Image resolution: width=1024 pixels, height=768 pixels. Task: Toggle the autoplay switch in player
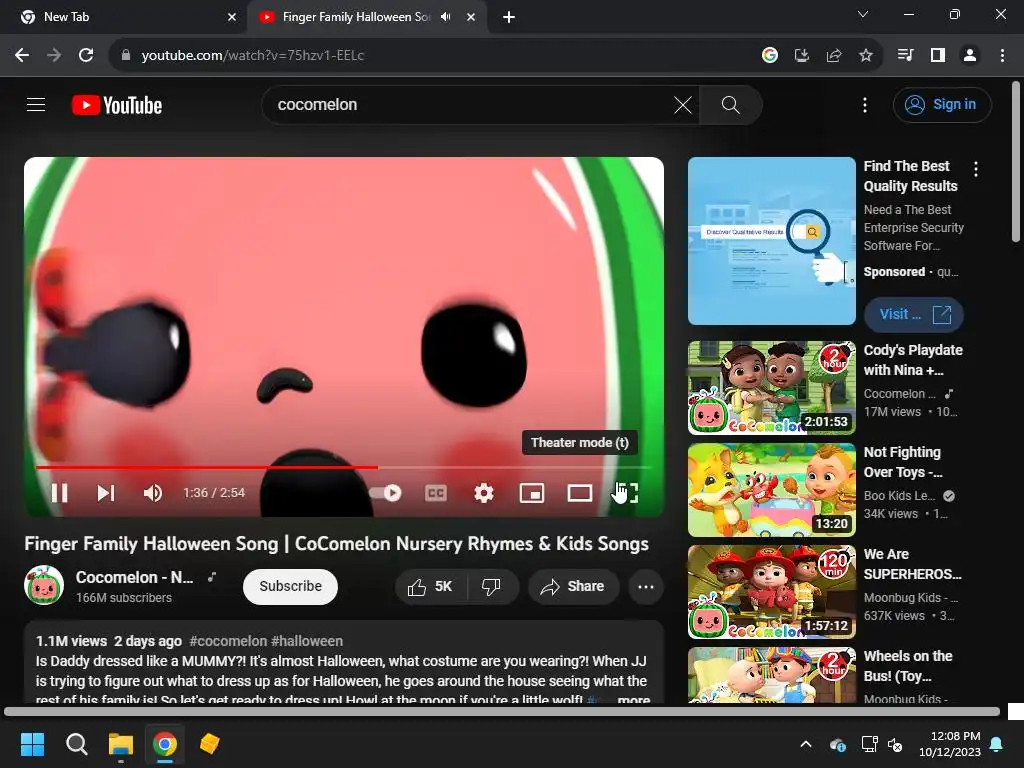pos(385,493)
